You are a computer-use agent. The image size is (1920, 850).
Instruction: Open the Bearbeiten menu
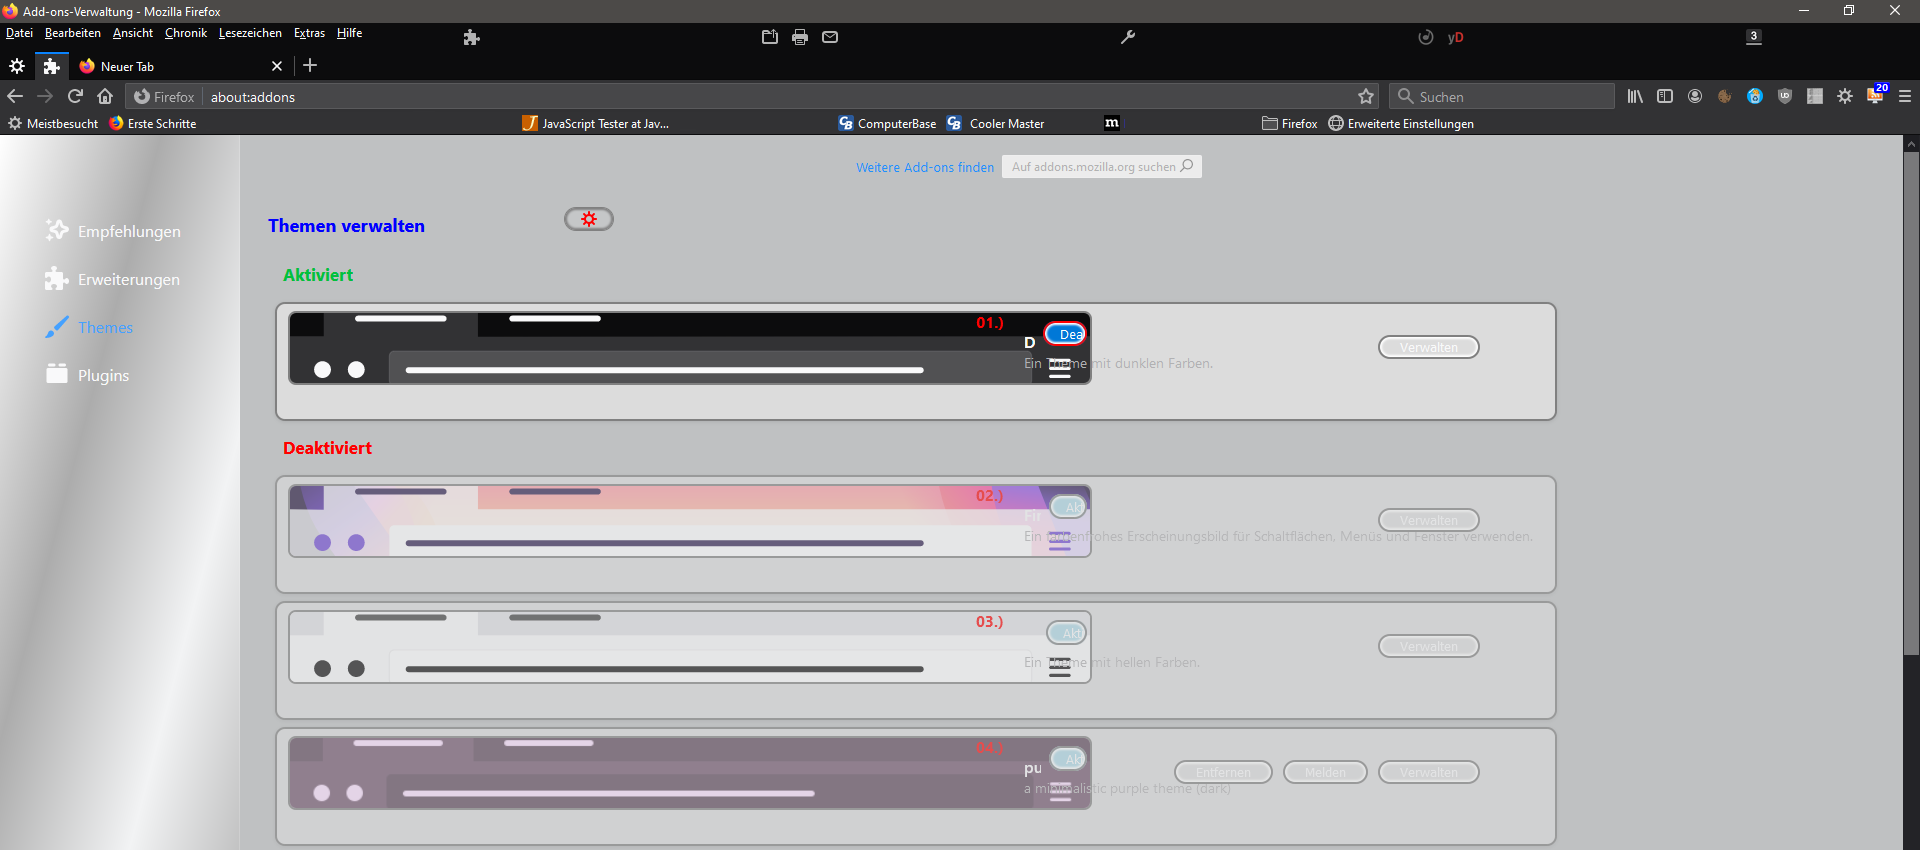pyautogui.click(x=73, y=33)
